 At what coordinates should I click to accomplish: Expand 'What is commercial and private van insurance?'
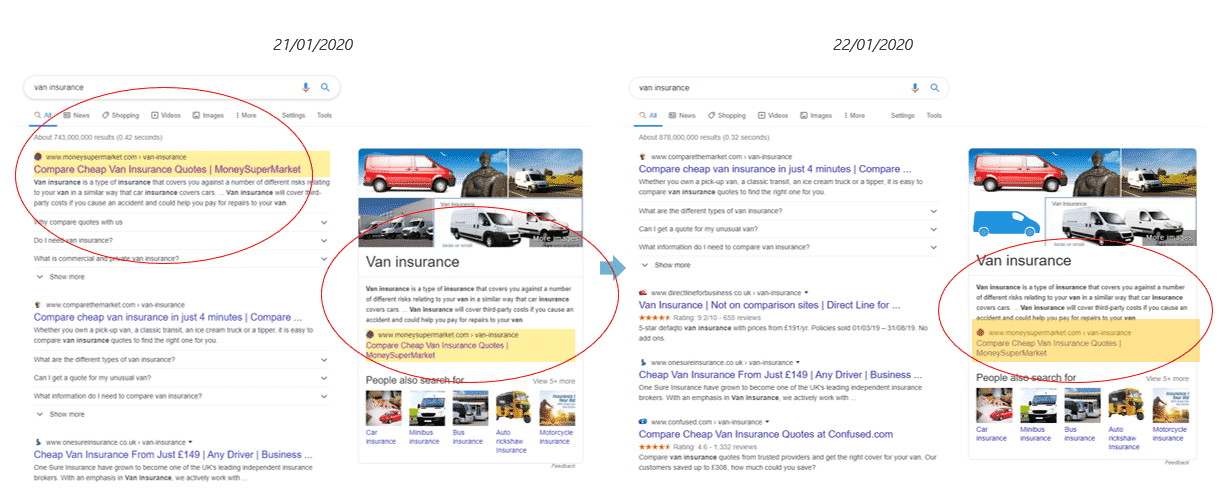[181, 258]
